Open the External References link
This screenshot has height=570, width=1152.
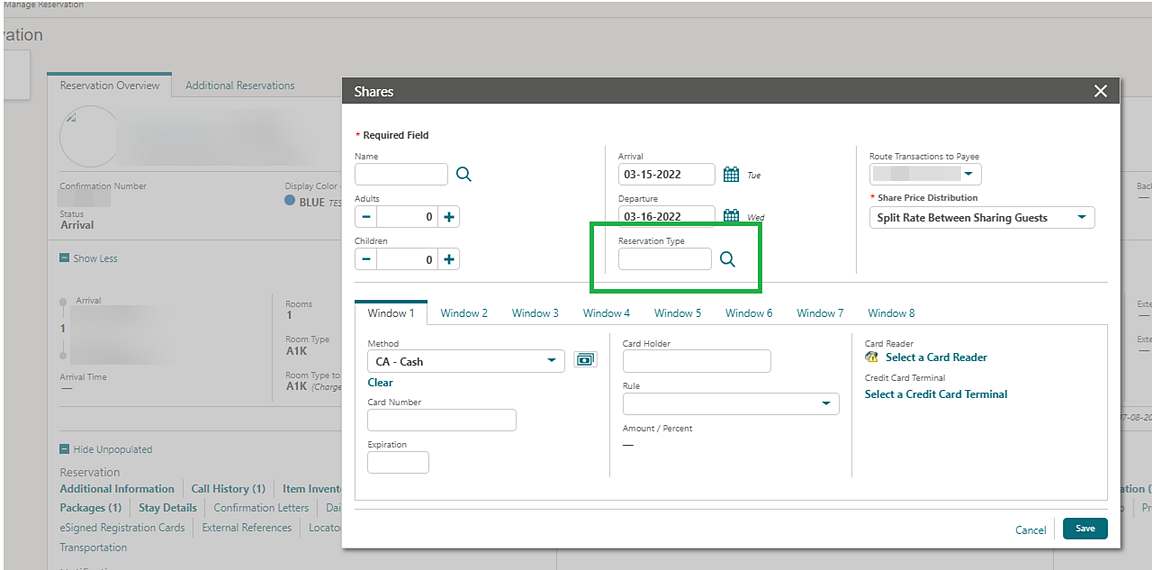[x=247, y=527]
